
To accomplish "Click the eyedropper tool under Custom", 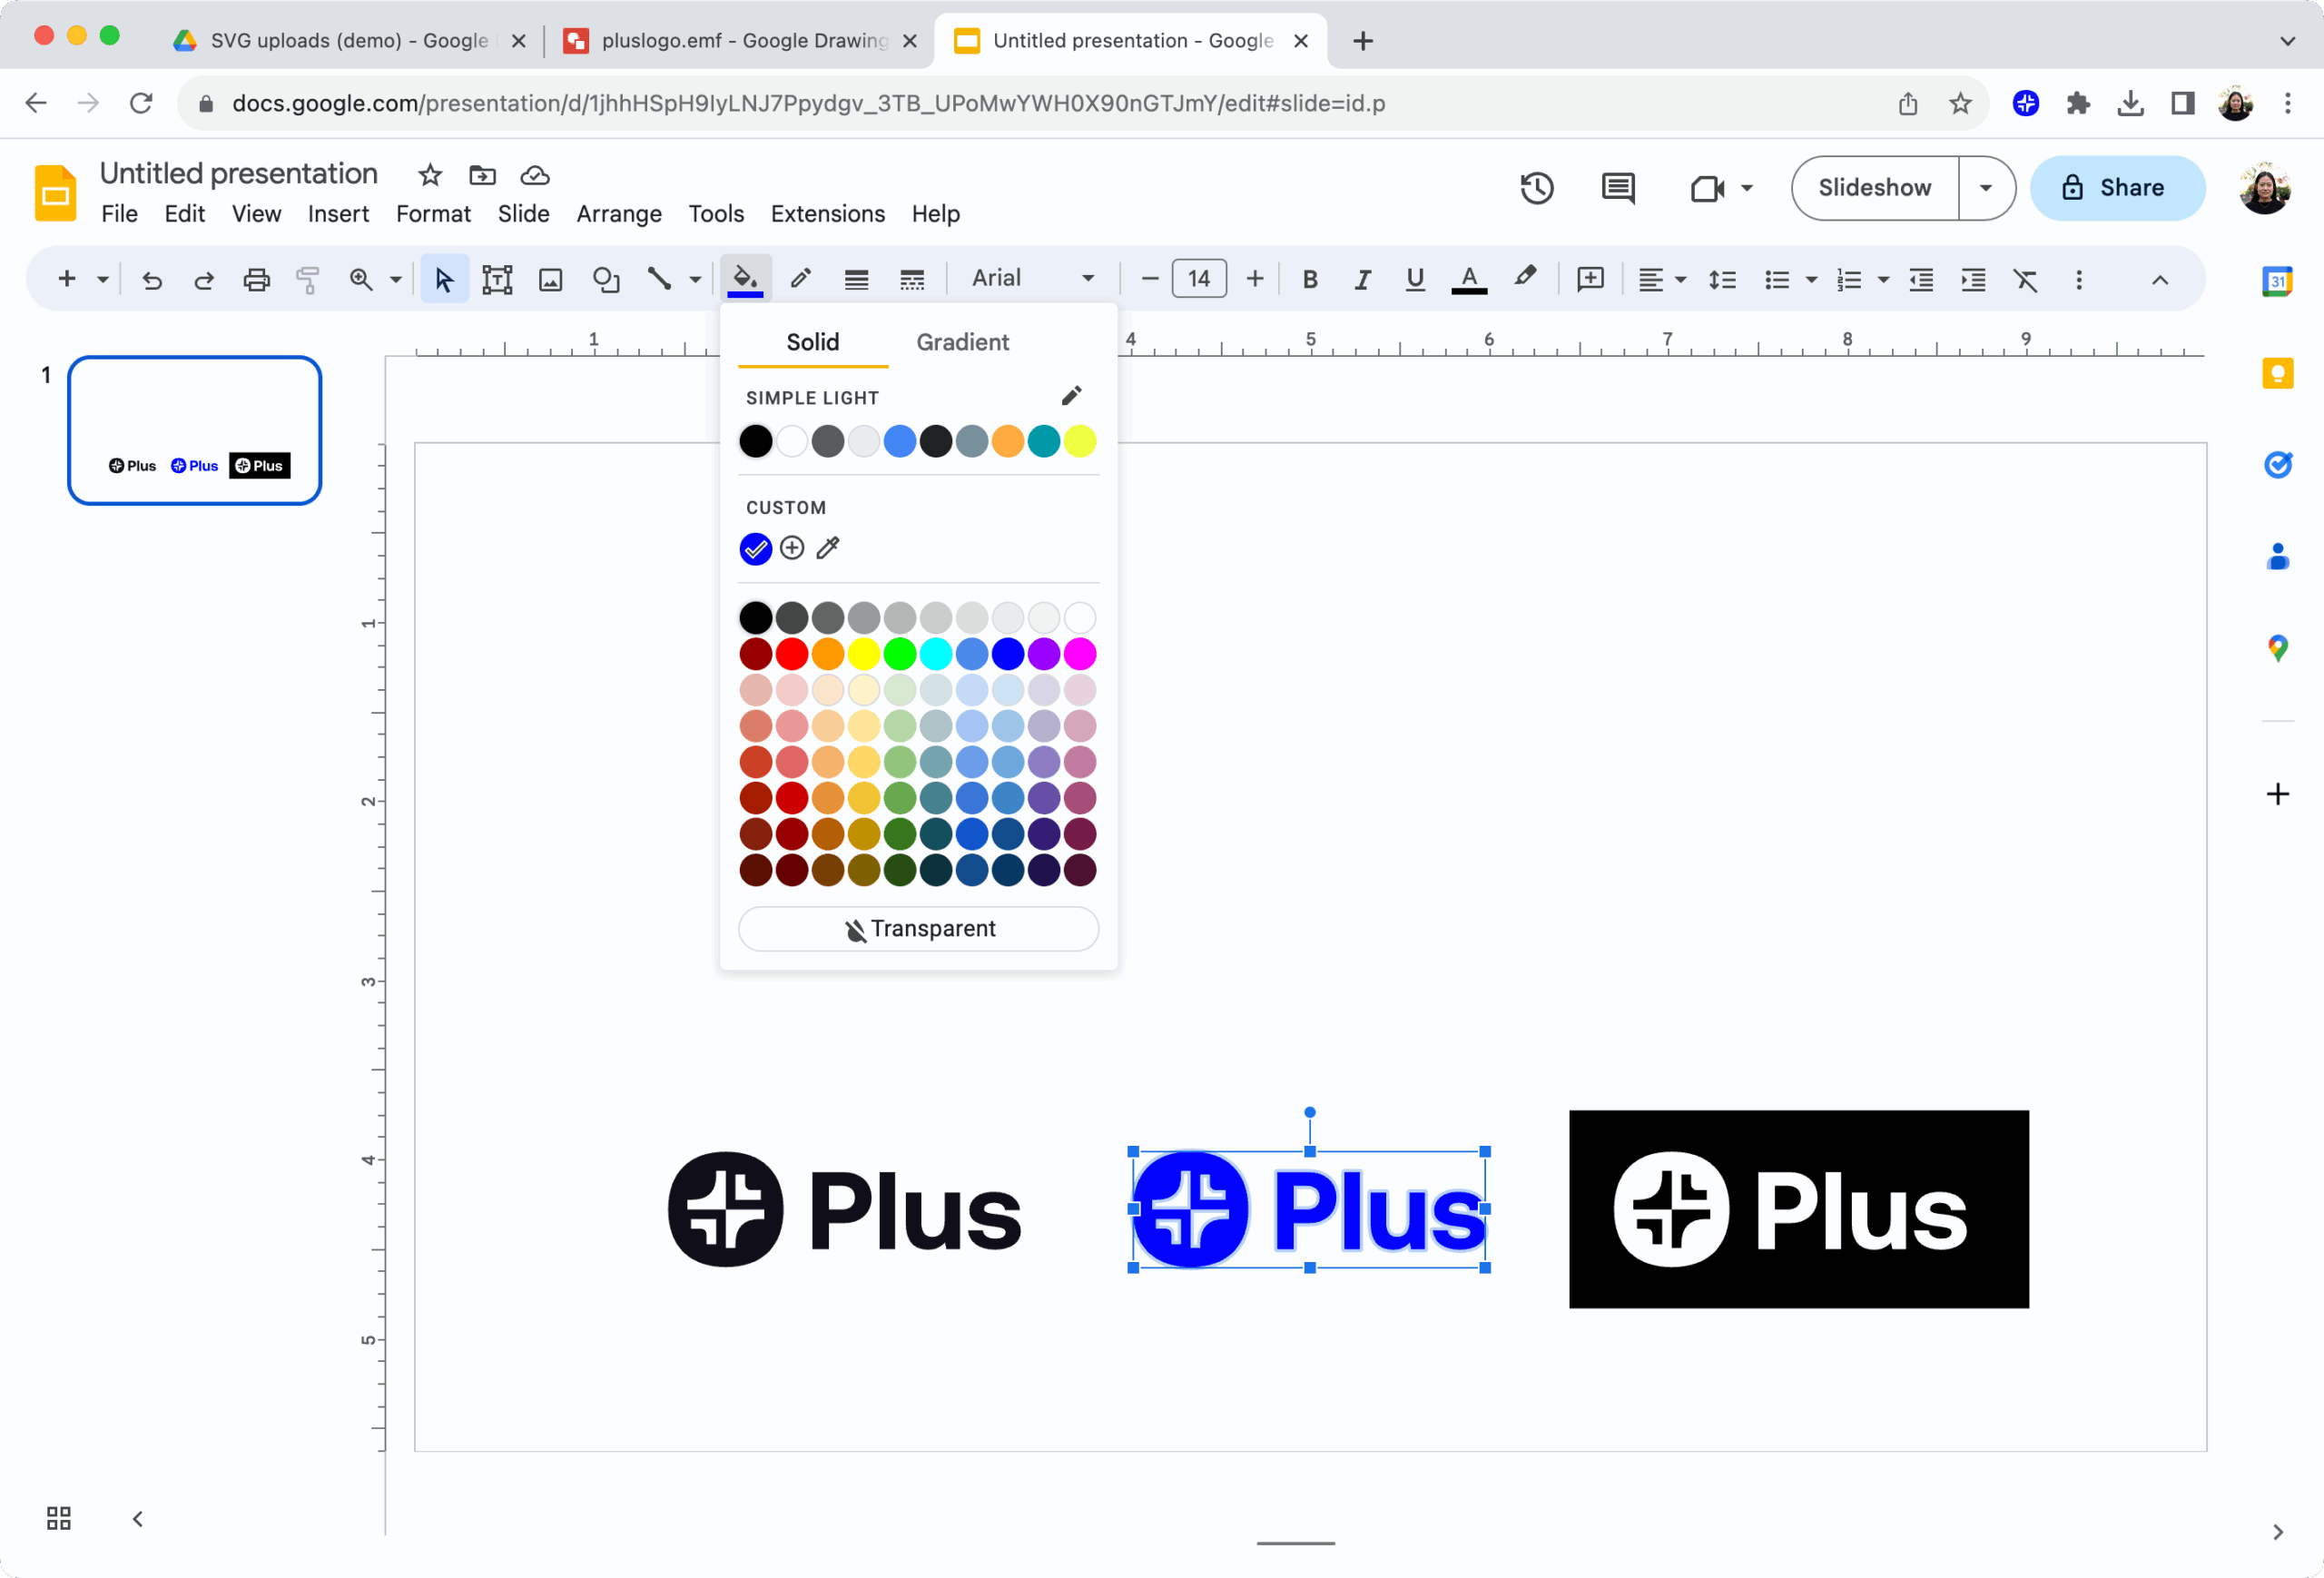I will (828, 548).
